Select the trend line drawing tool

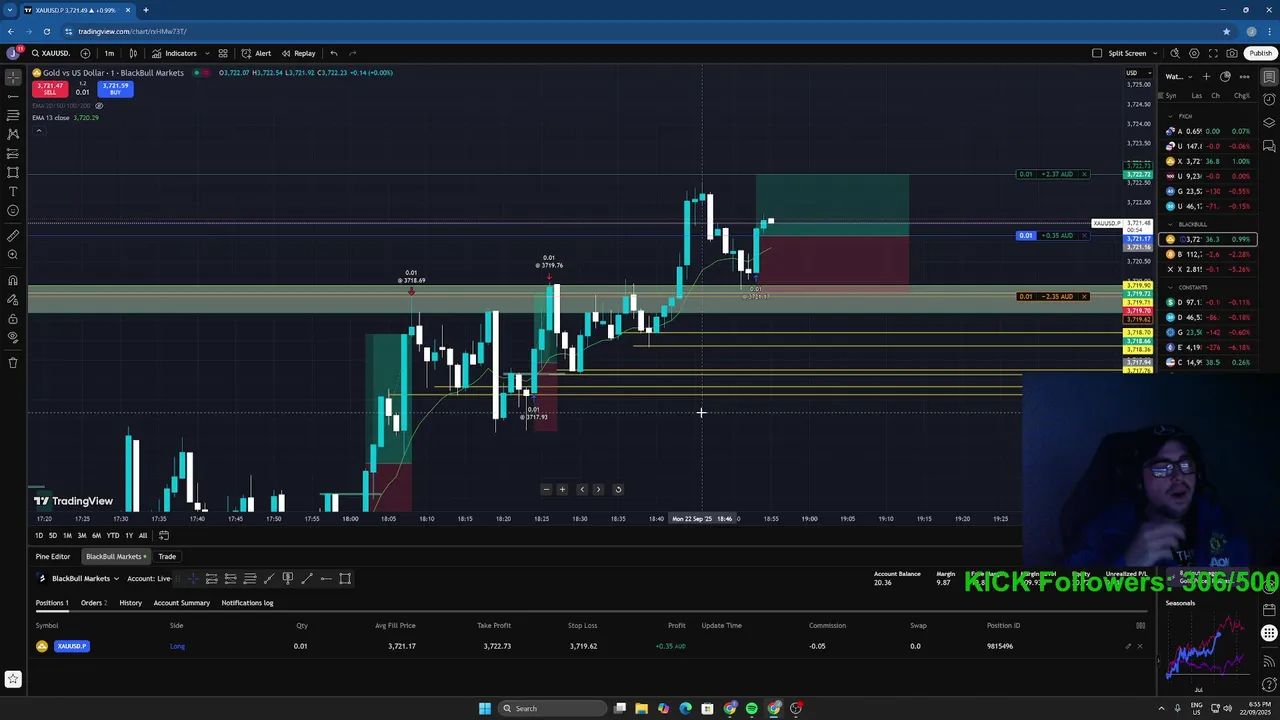pyautogui.click(x=13, y=96)
